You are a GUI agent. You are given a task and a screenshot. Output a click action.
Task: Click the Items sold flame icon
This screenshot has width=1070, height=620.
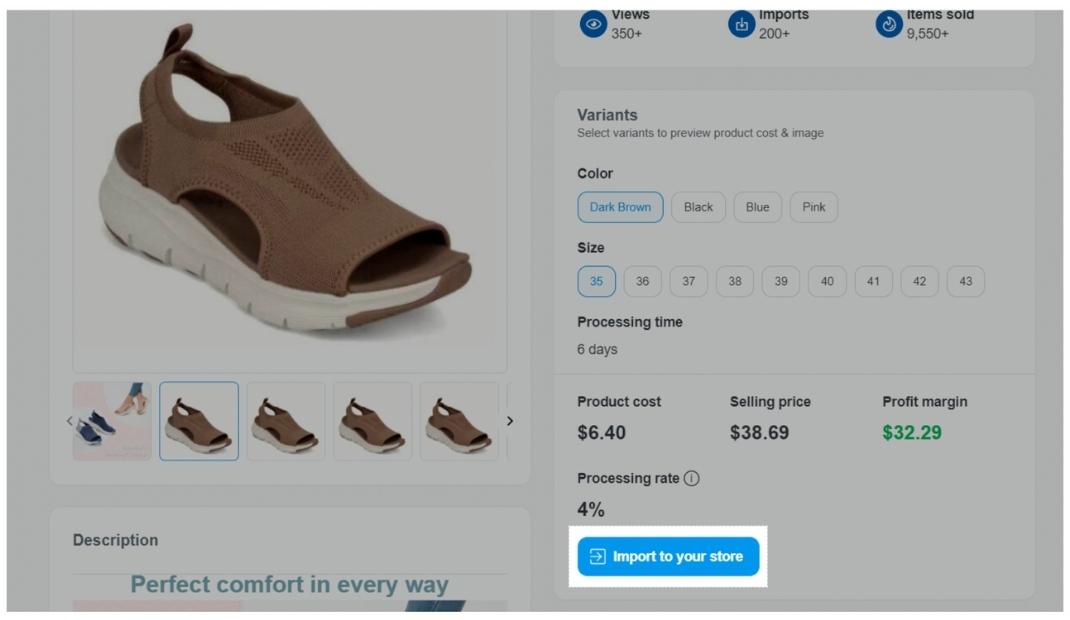(x=889, y=25)
